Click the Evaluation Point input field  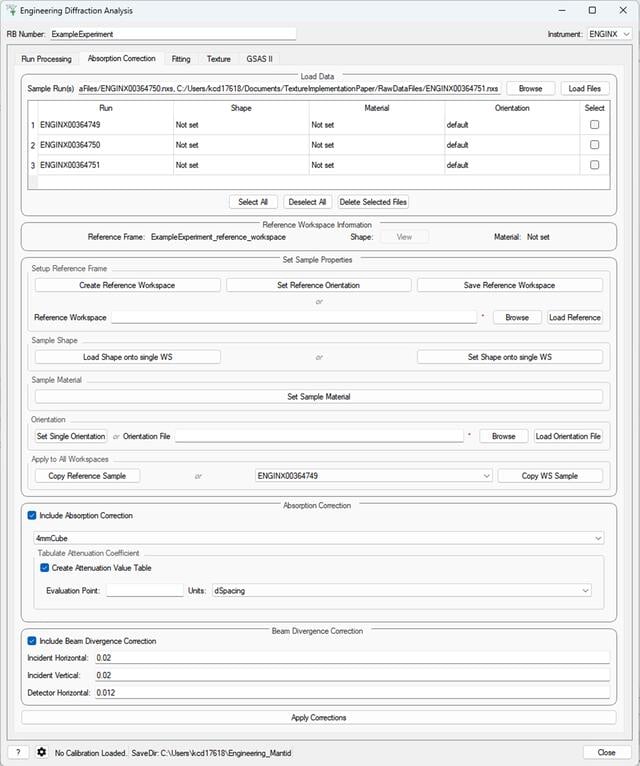tap(145, 591)
